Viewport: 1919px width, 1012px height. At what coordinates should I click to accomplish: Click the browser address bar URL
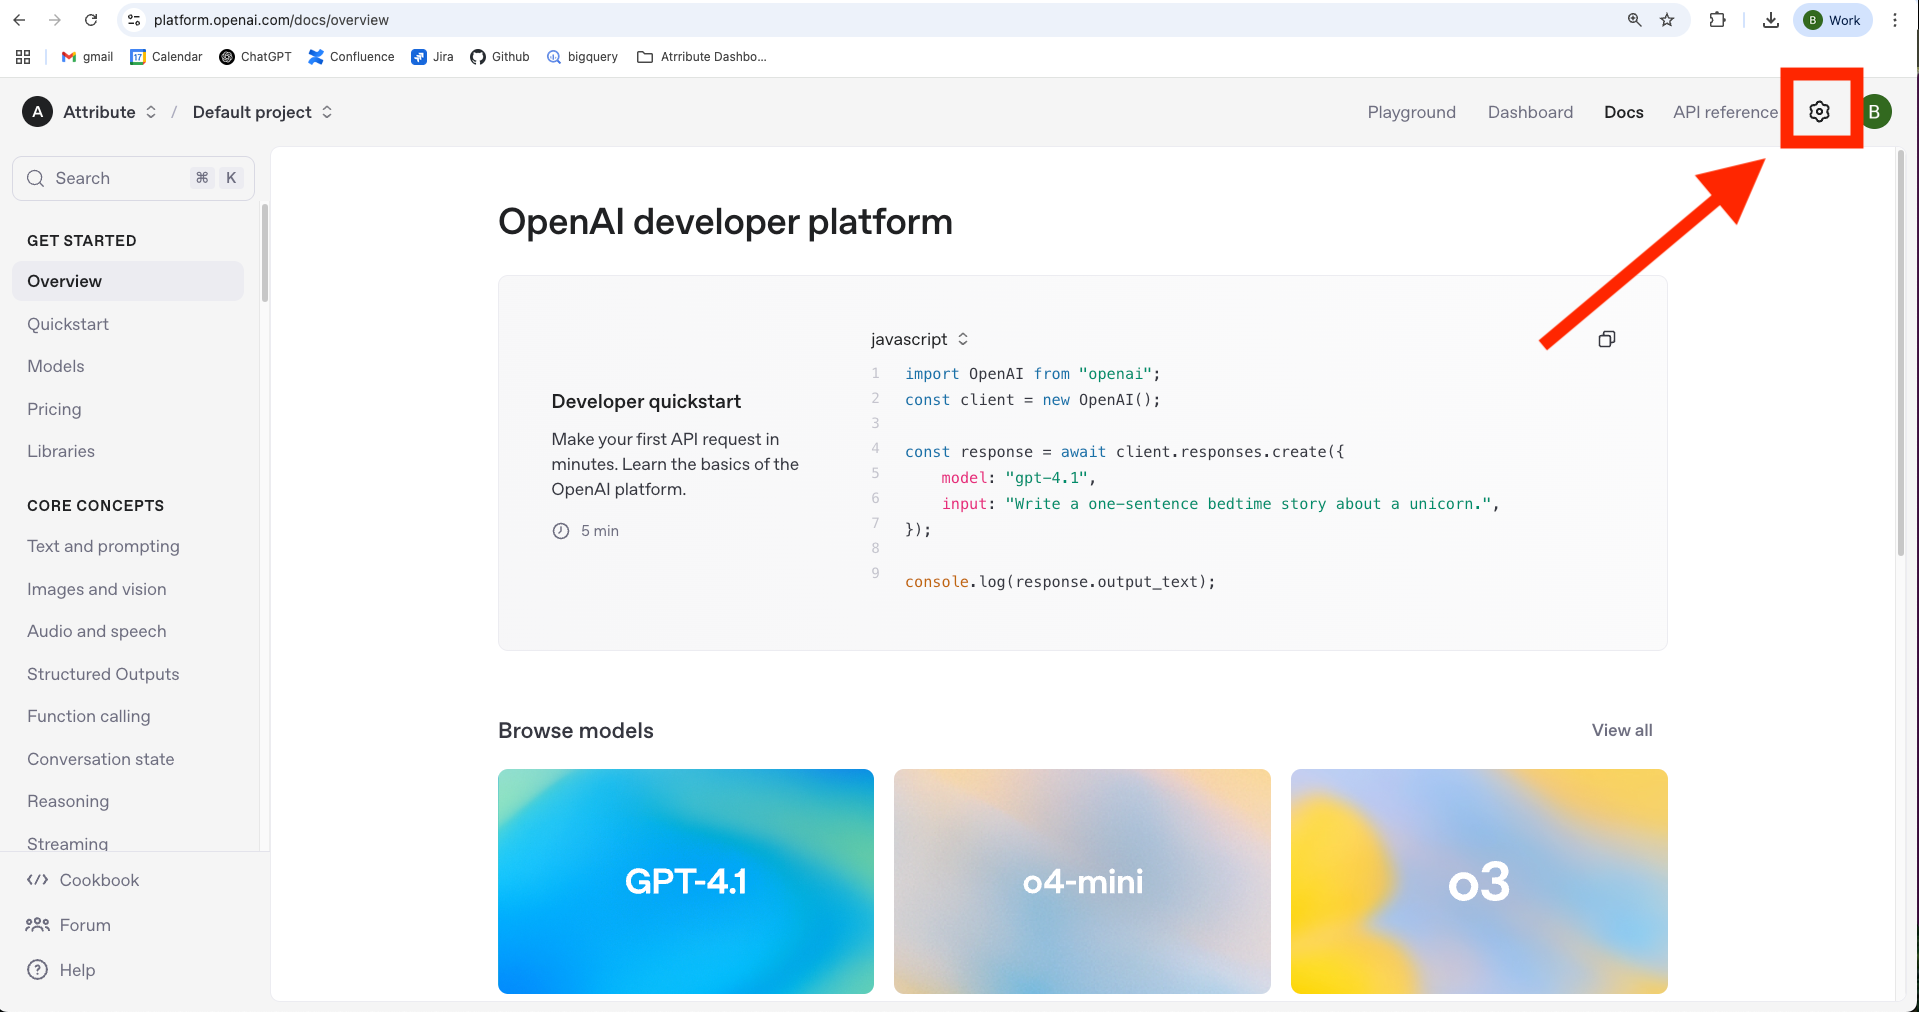pyautogui.click(x=271, y=20)
